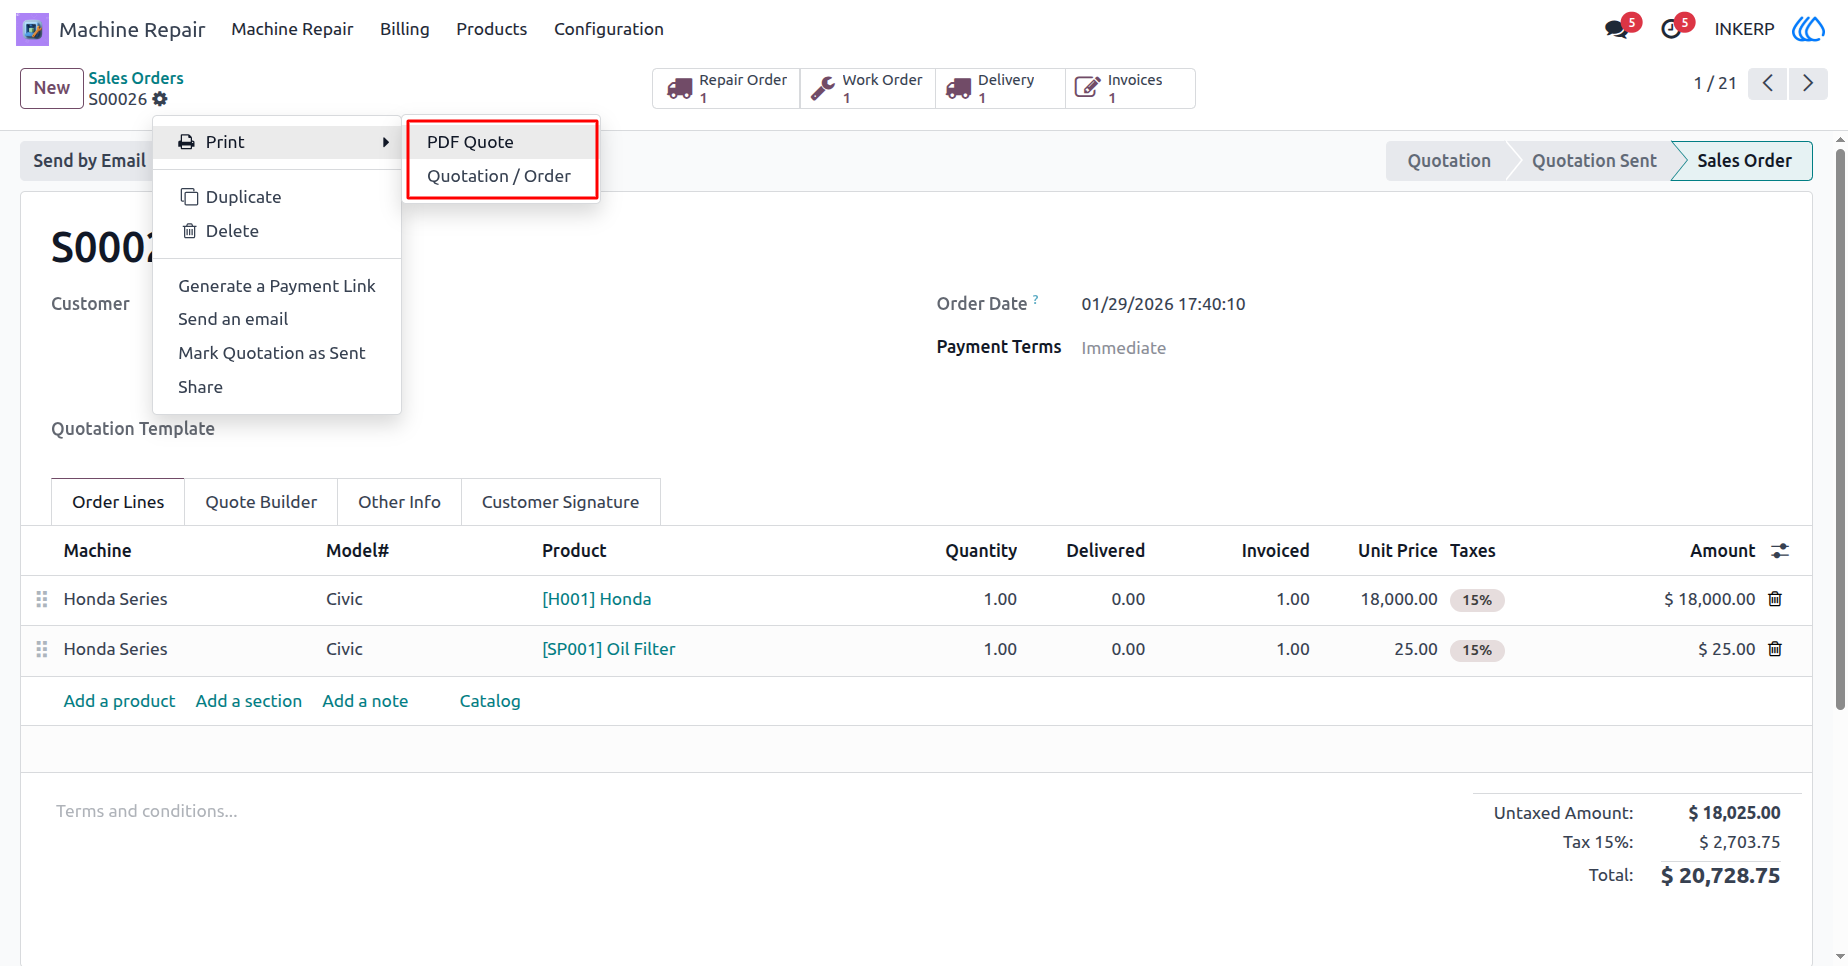Screen dimensions: 1848x966
Task: Open the gear actions menu beside S00026
Action: 160,99
